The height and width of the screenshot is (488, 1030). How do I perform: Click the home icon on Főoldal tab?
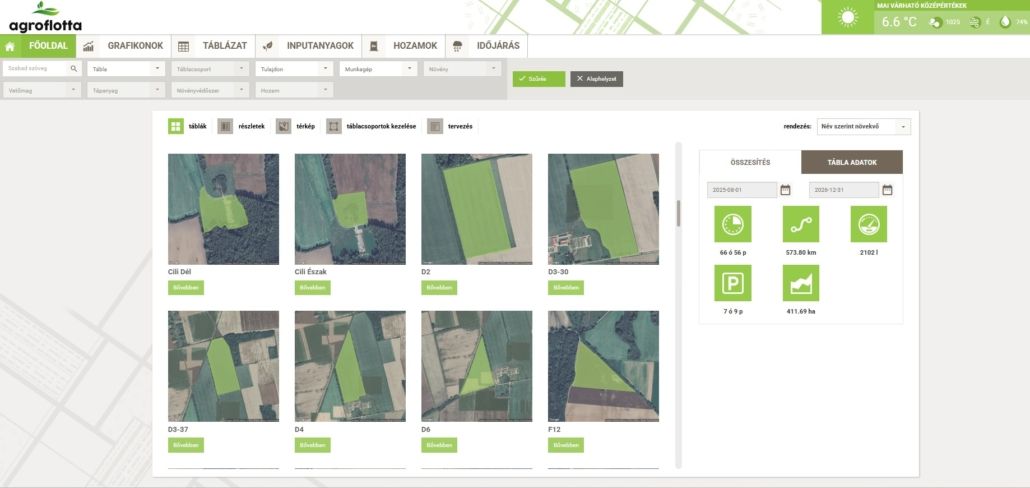(10, 46)
